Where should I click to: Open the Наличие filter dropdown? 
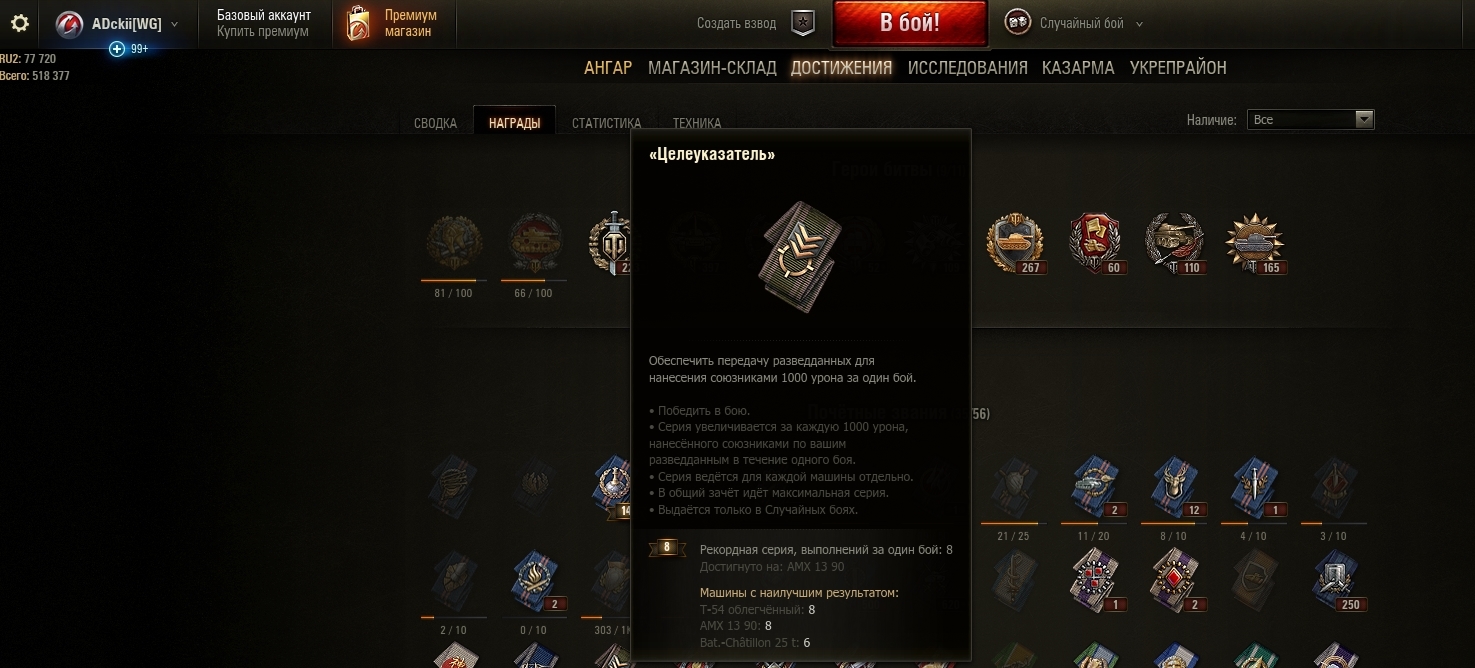[x=1310, y=119]
